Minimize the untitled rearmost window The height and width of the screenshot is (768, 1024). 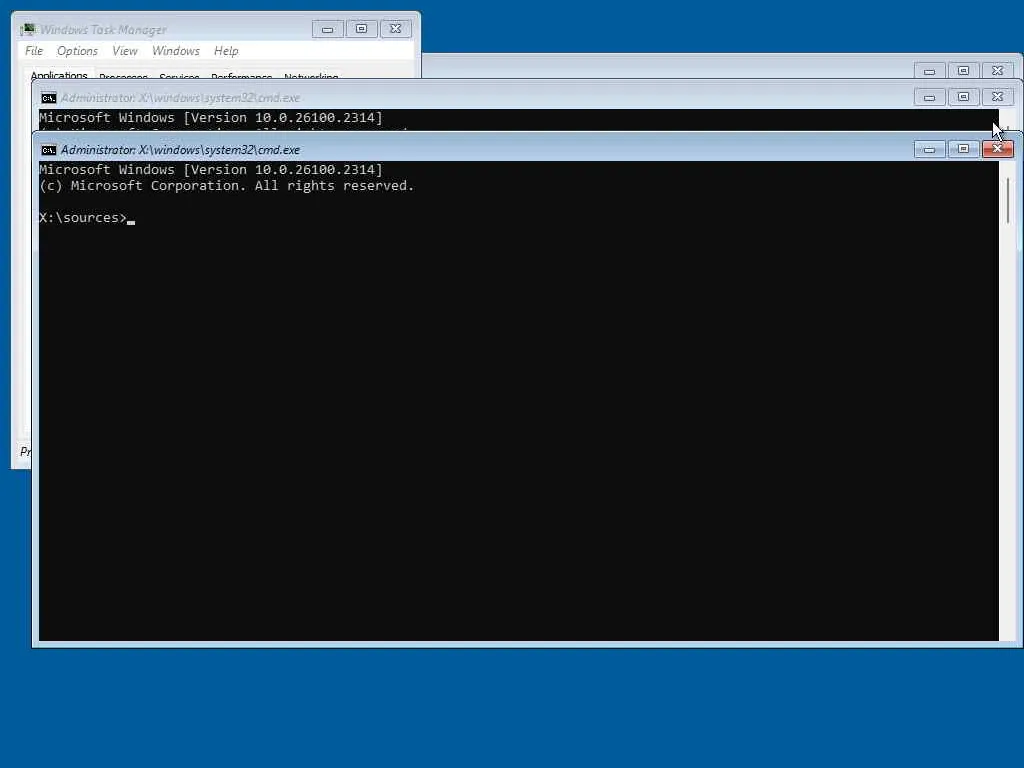pyautogui.click(x=929, y=71)
